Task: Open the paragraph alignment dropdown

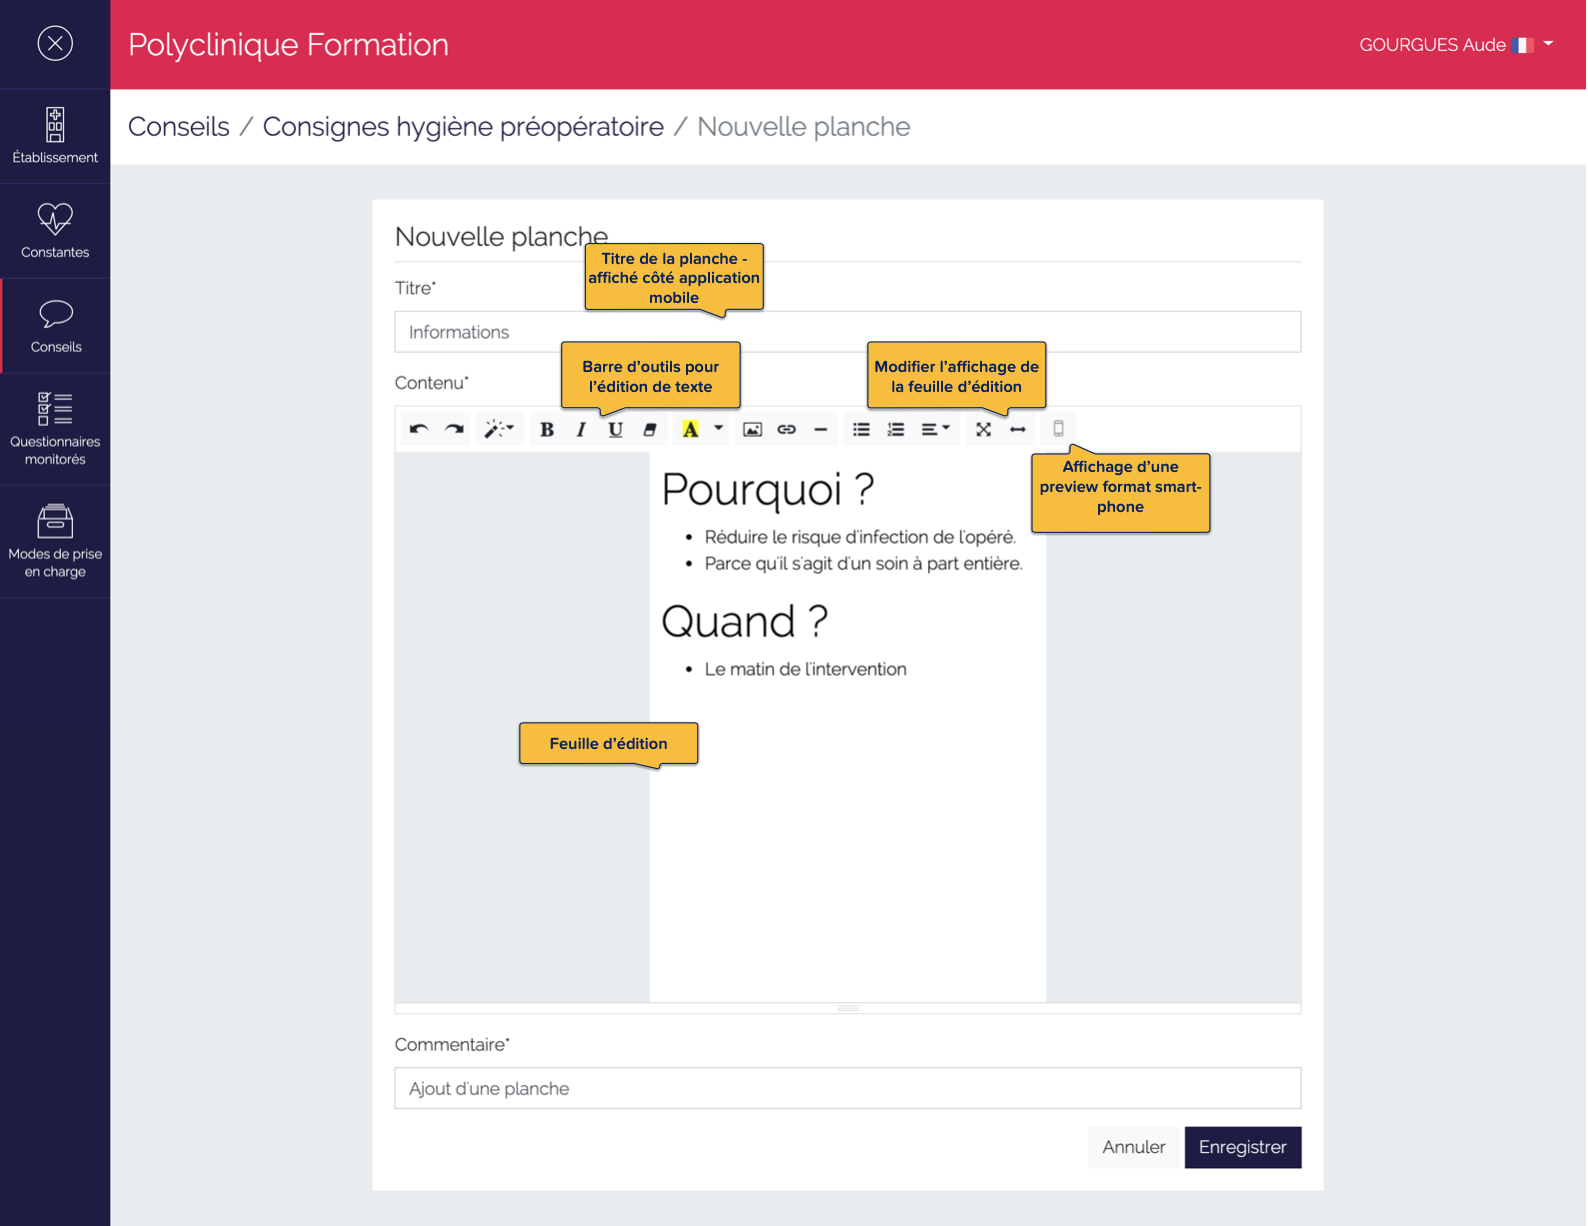Action: pos(935,430)
